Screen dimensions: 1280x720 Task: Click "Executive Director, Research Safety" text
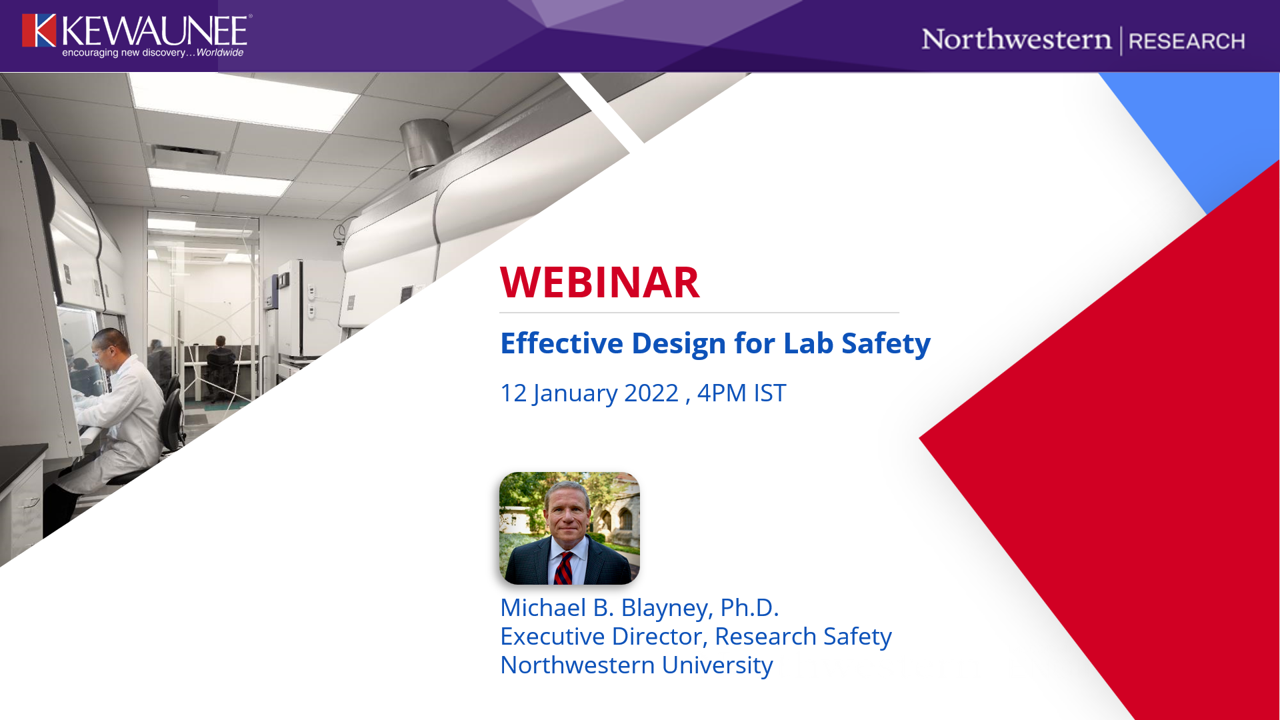[696, 636]
